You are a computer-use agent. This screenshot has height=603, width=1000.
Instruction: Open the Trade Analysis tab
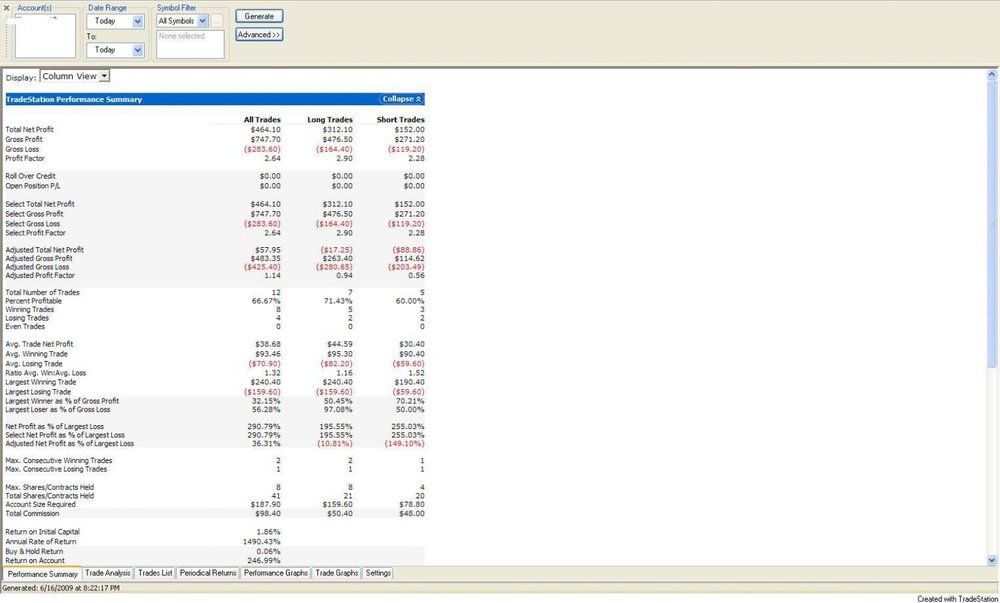point(108,573)
